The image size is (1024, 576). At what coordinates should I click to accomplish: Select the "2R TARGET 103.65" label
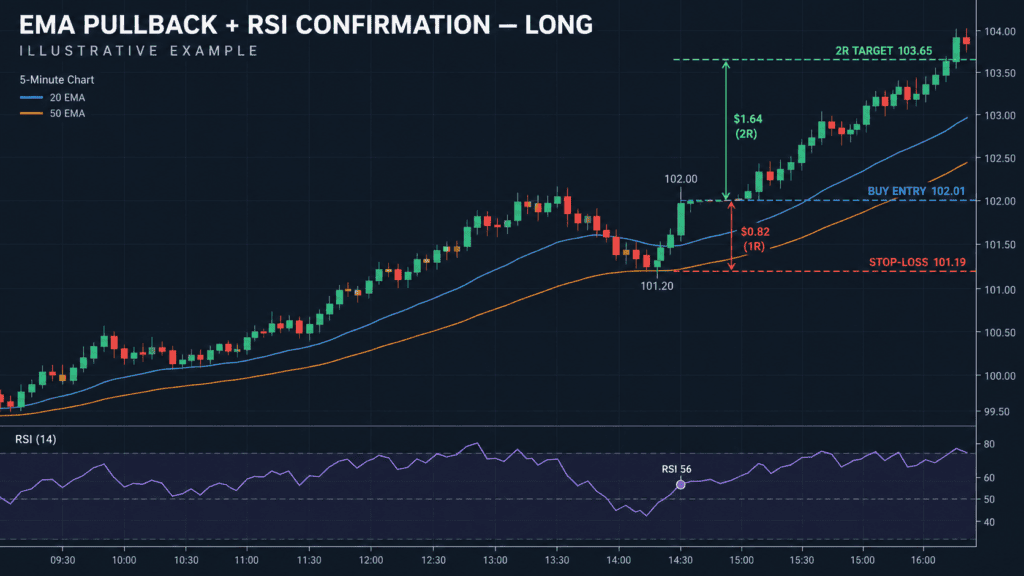point(884,50)
